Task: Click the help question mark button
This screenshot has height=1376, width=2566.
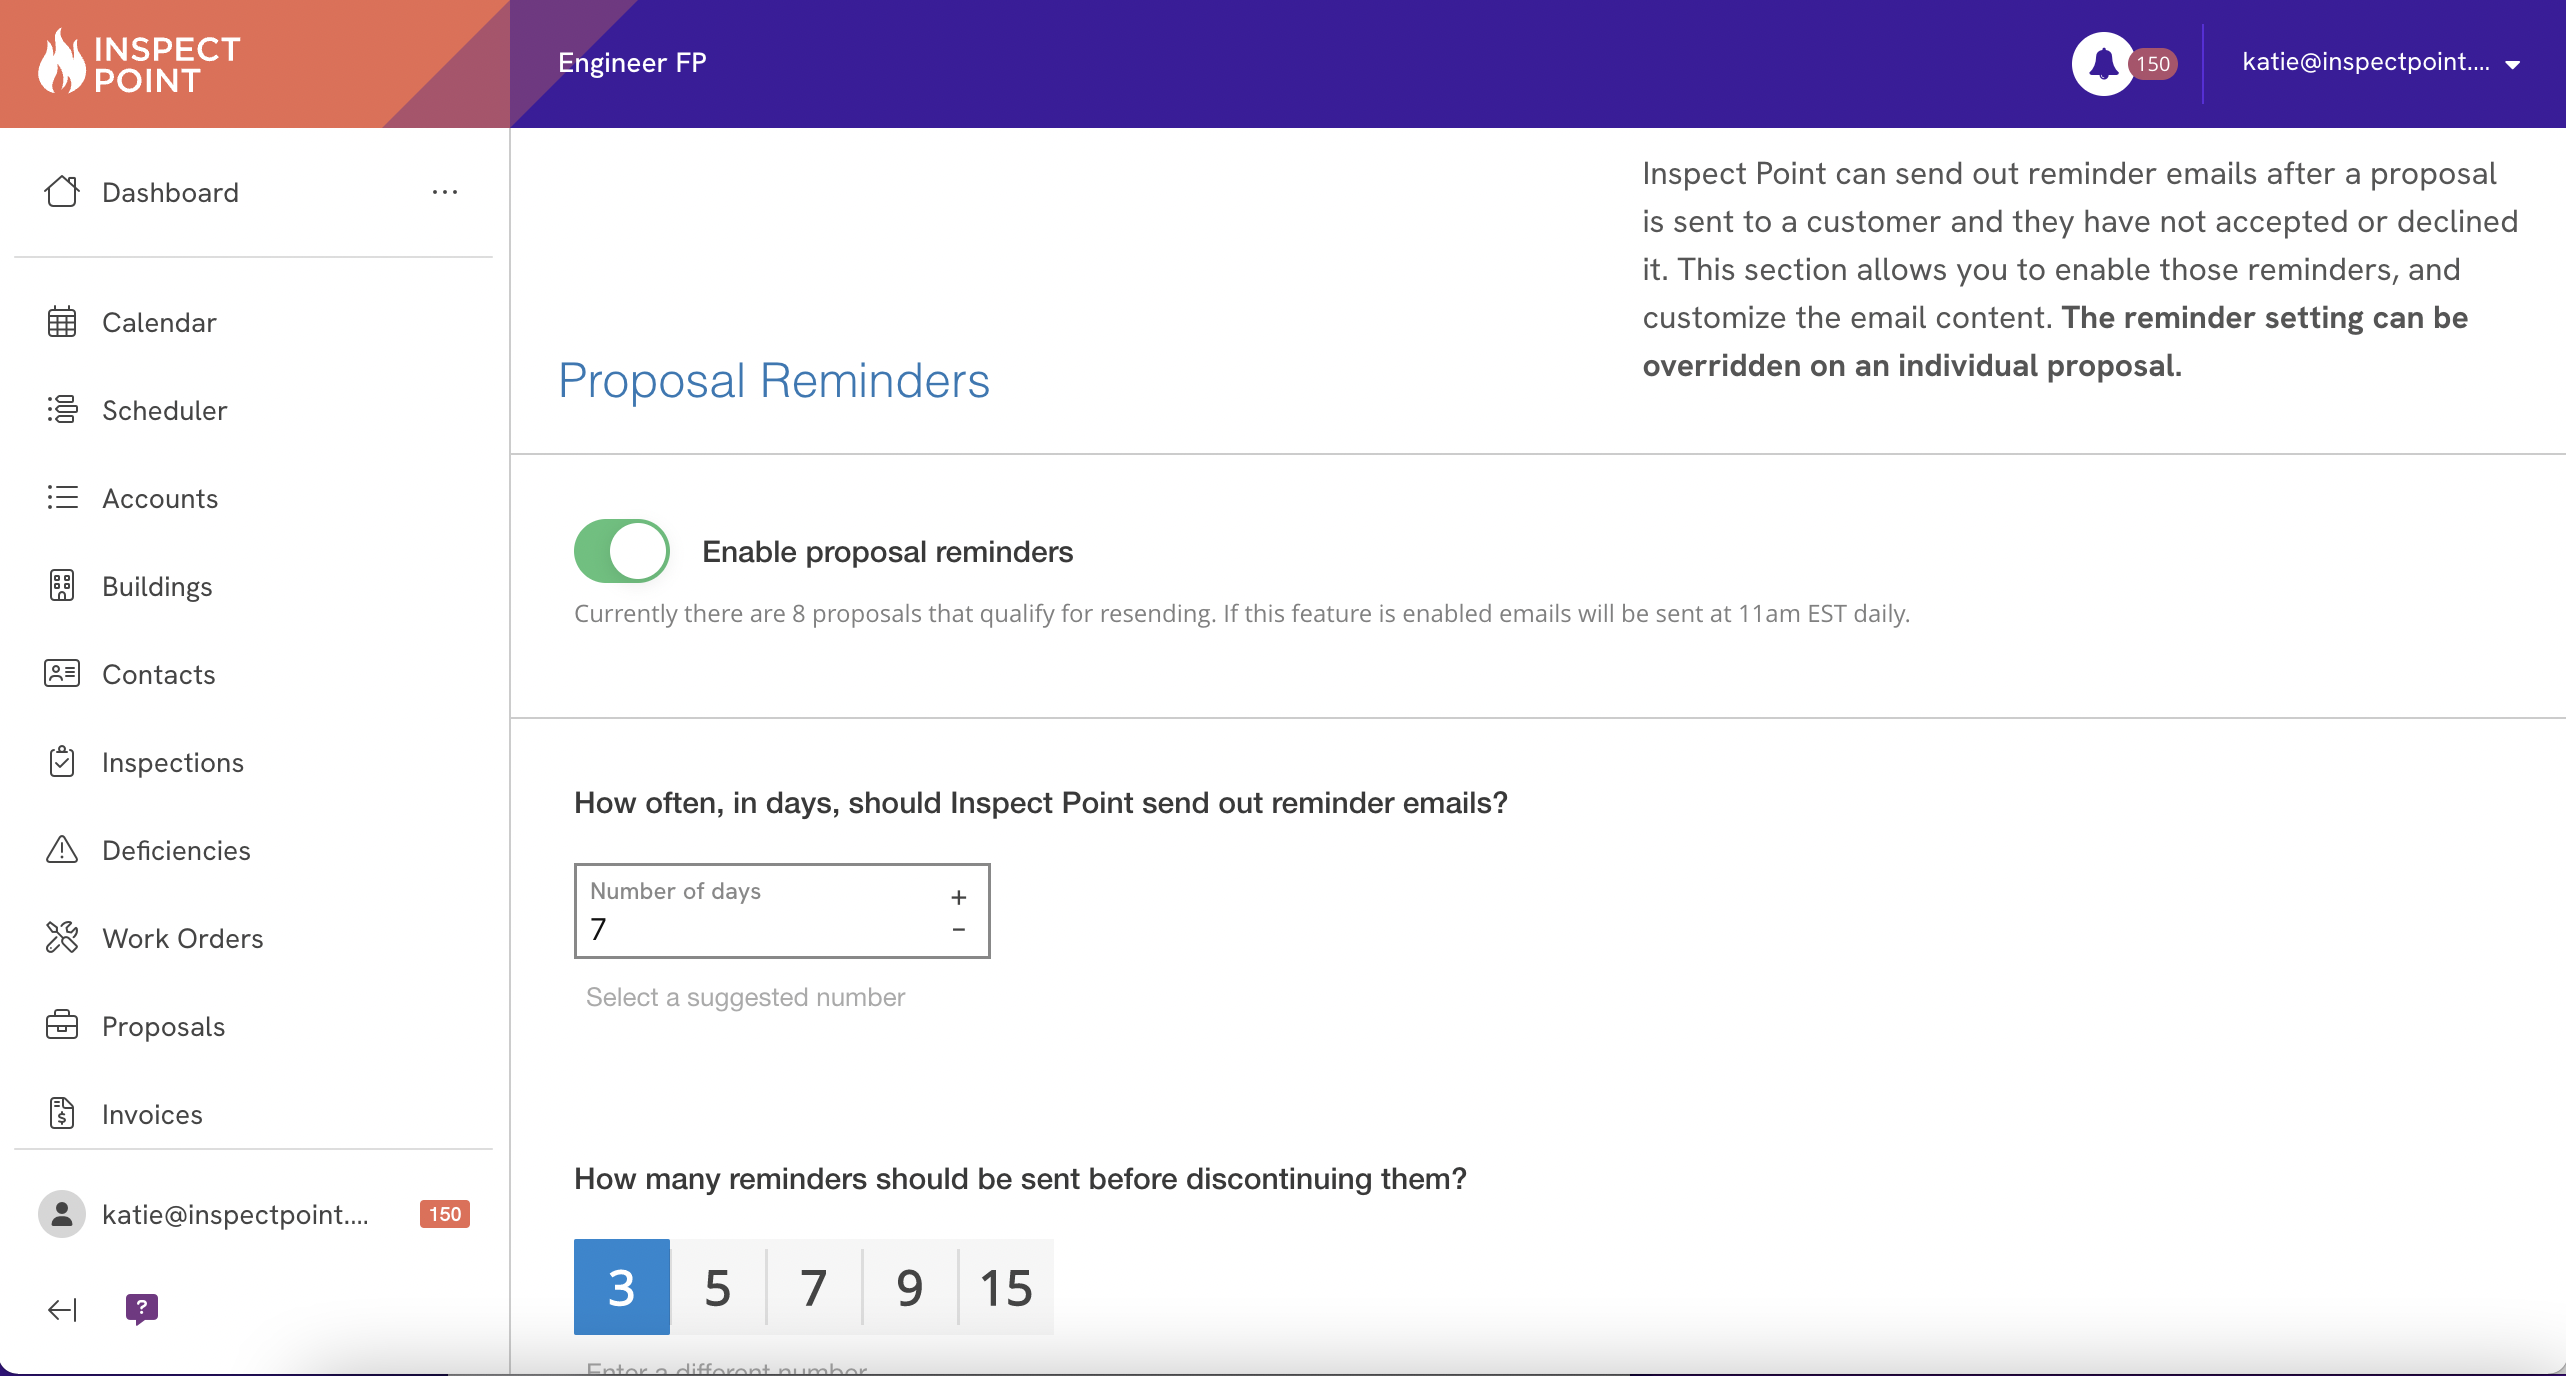Action: coord(141,1308)
